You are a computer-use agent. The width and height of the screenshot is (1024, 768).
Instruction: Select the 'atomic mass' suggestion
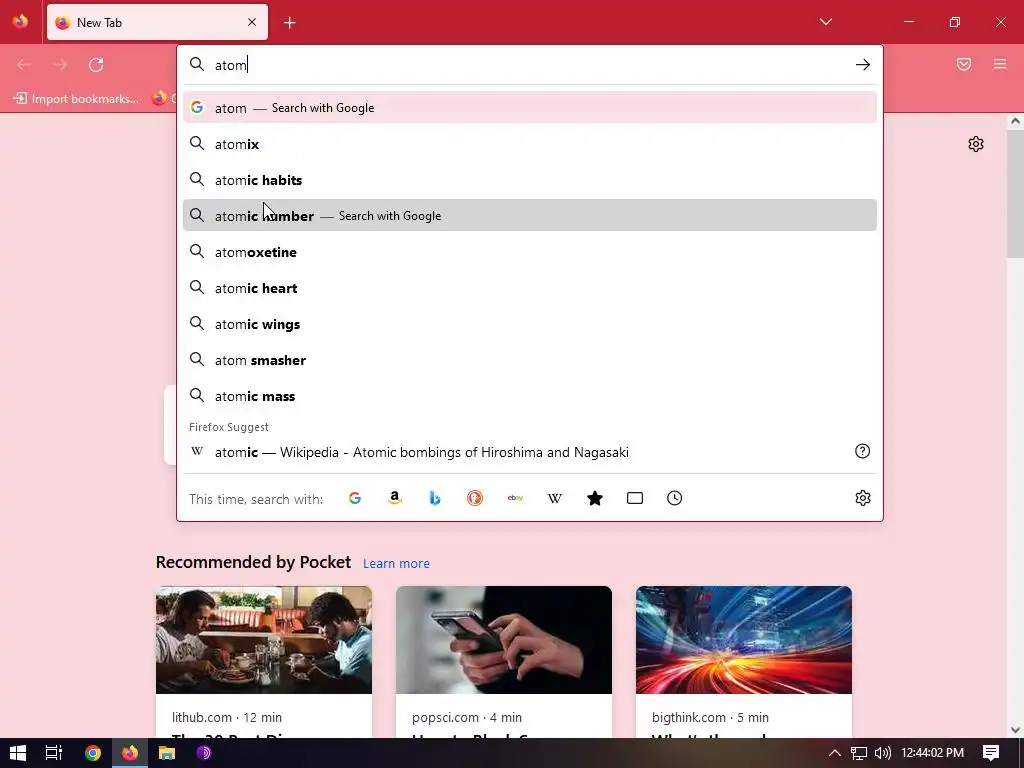pyautogui.click(x=530, y=396)
